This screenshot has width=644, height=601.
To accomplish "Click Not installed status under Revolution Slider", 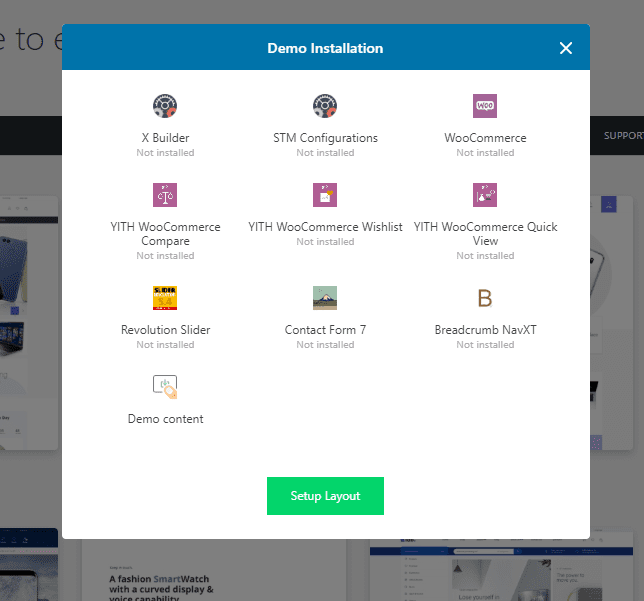I will click(165, 345).
